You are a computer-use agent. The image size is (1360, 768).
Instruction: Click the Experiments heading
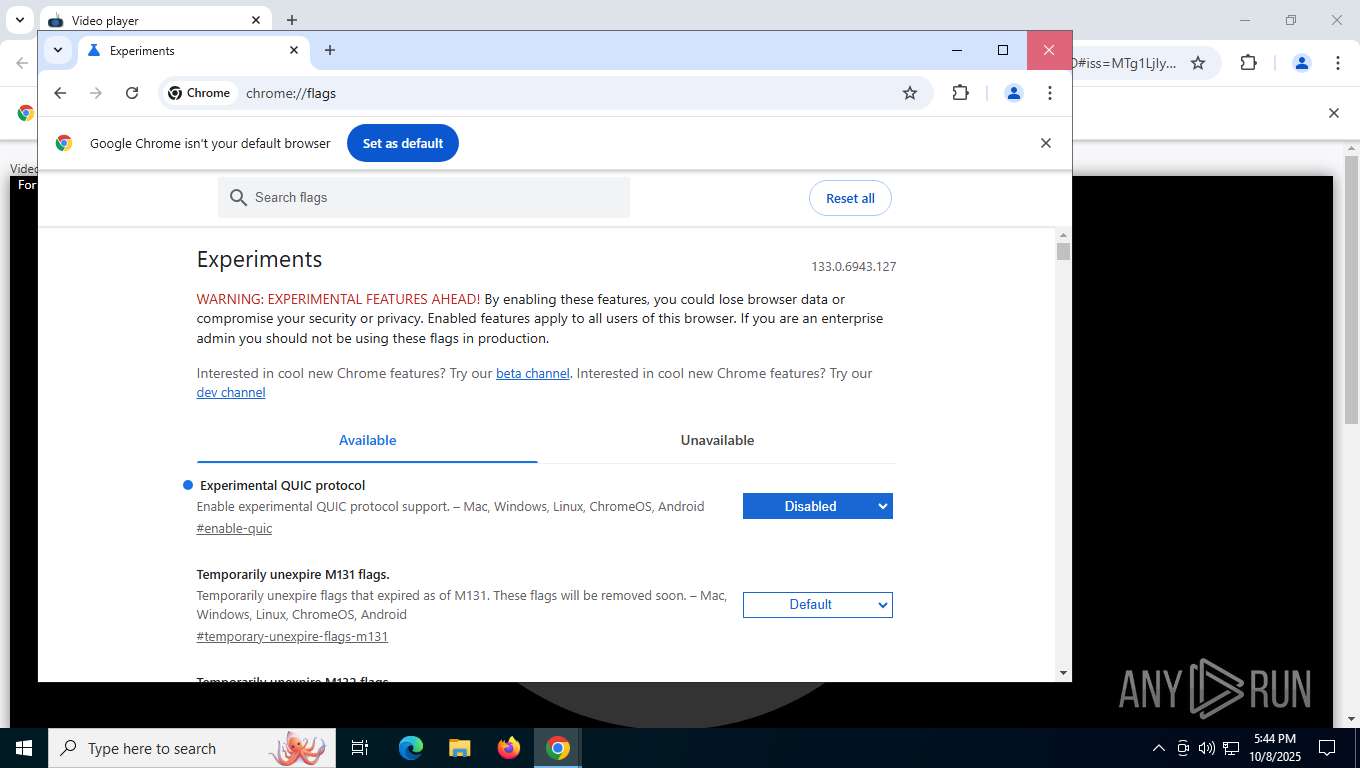click(x=259, y=259)
